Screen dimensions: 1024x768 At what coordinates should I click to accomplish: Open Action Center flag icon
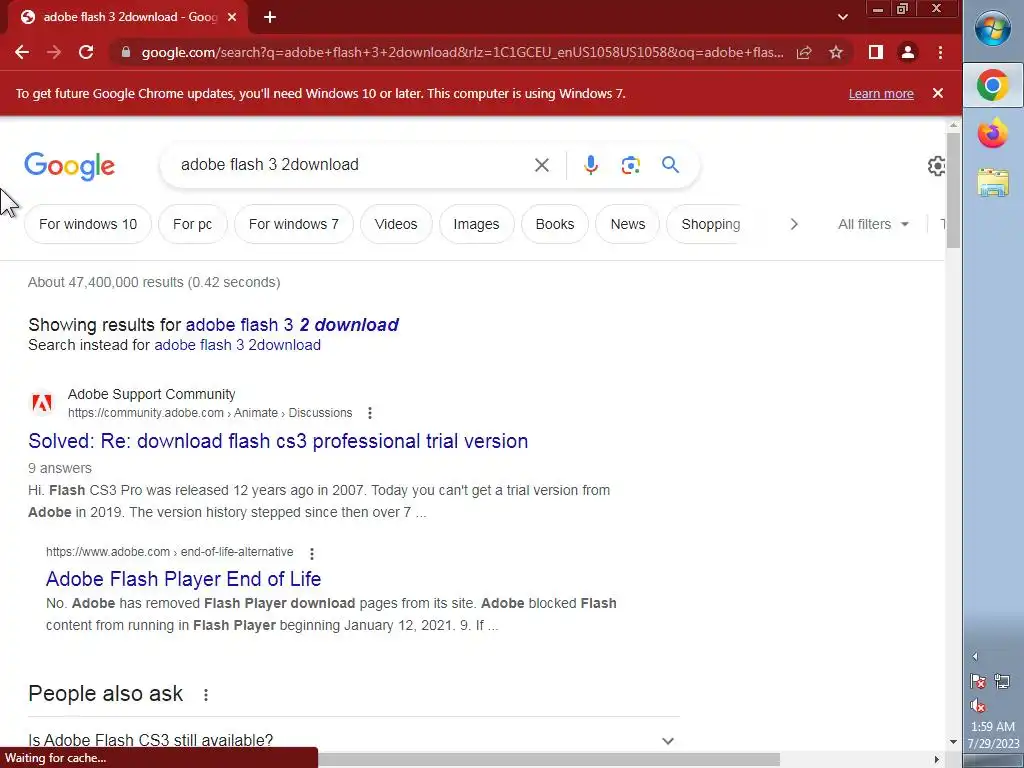coord(978,682)
